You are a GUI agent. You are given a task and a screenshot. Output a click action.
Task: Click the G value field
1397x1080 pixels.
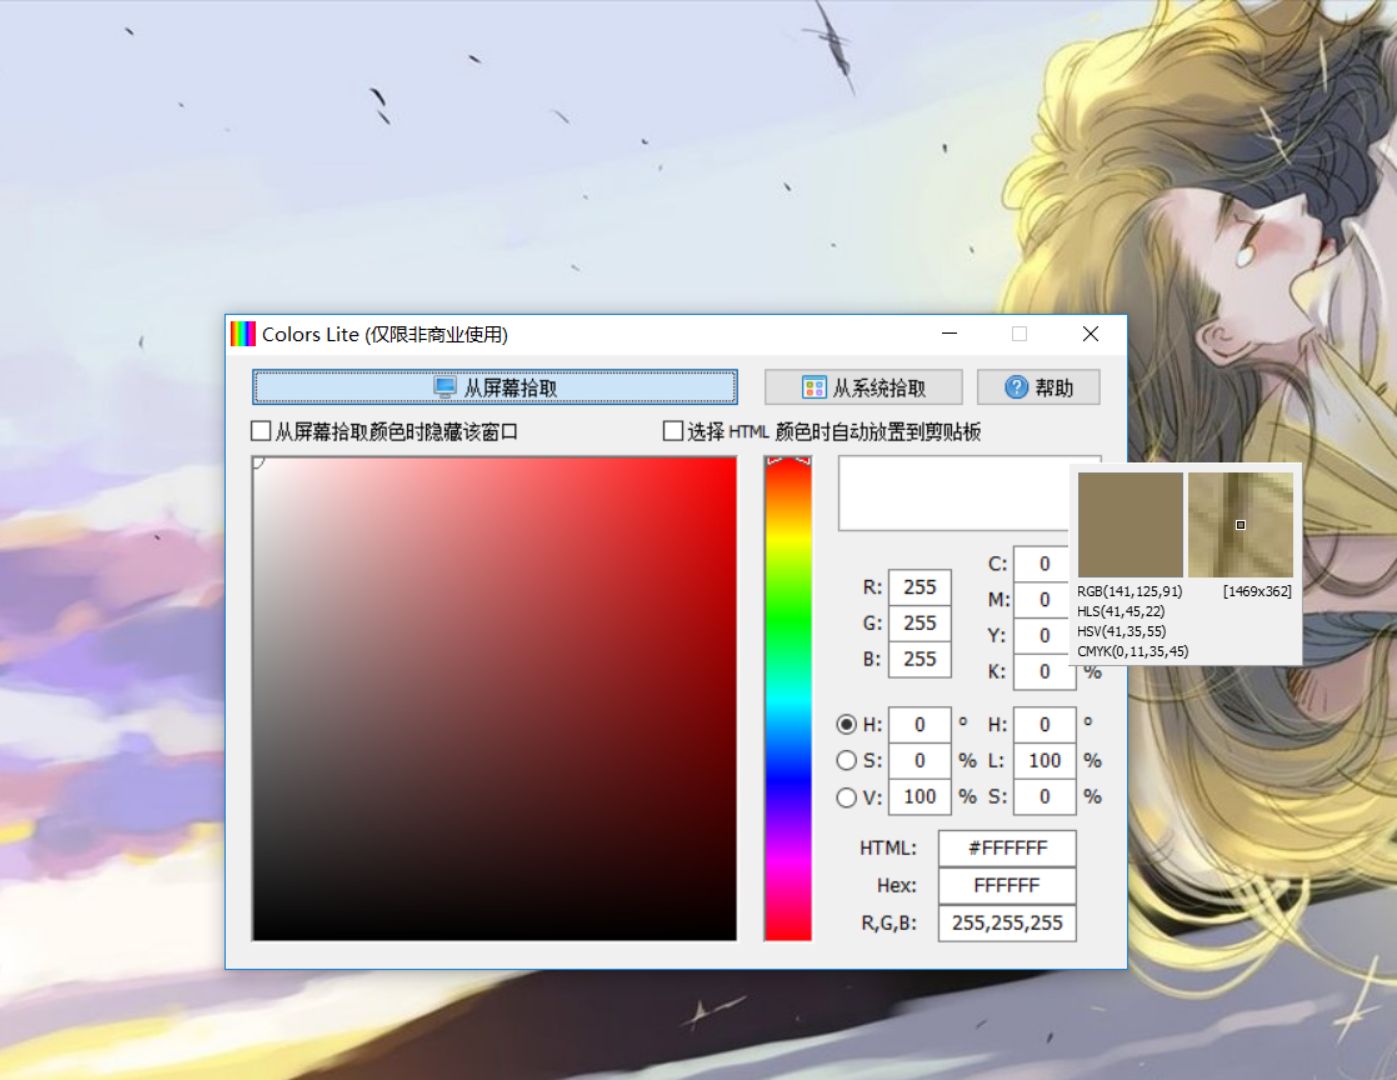[x=919, y=623]
